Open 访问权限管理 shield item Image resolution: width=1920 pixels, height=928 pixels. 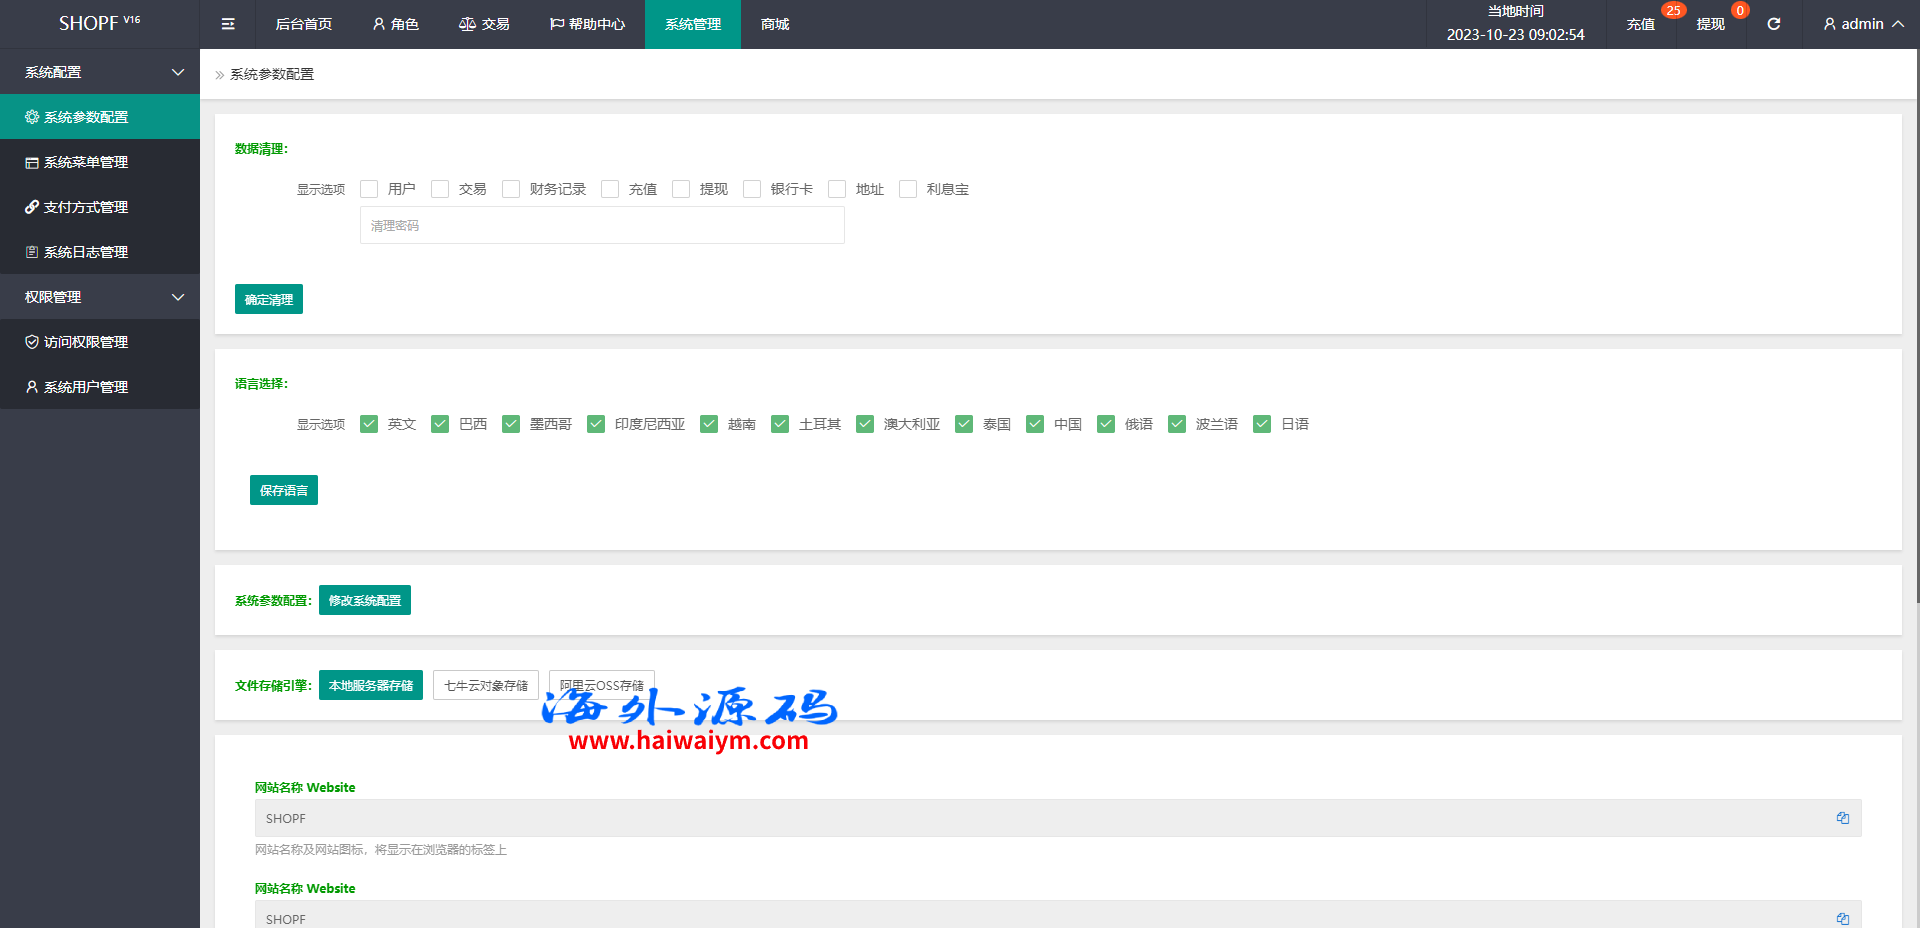click(x=85, y=342)
